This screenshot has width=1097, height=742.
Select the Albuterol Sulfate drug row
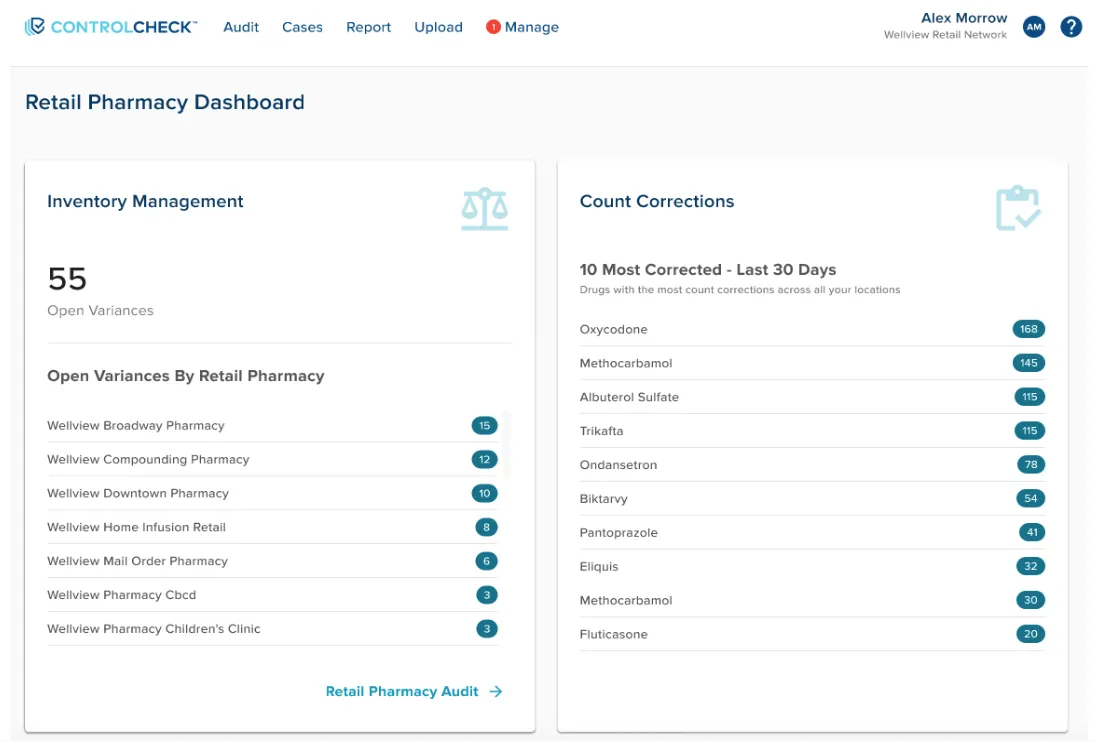(x=812, y=397)
